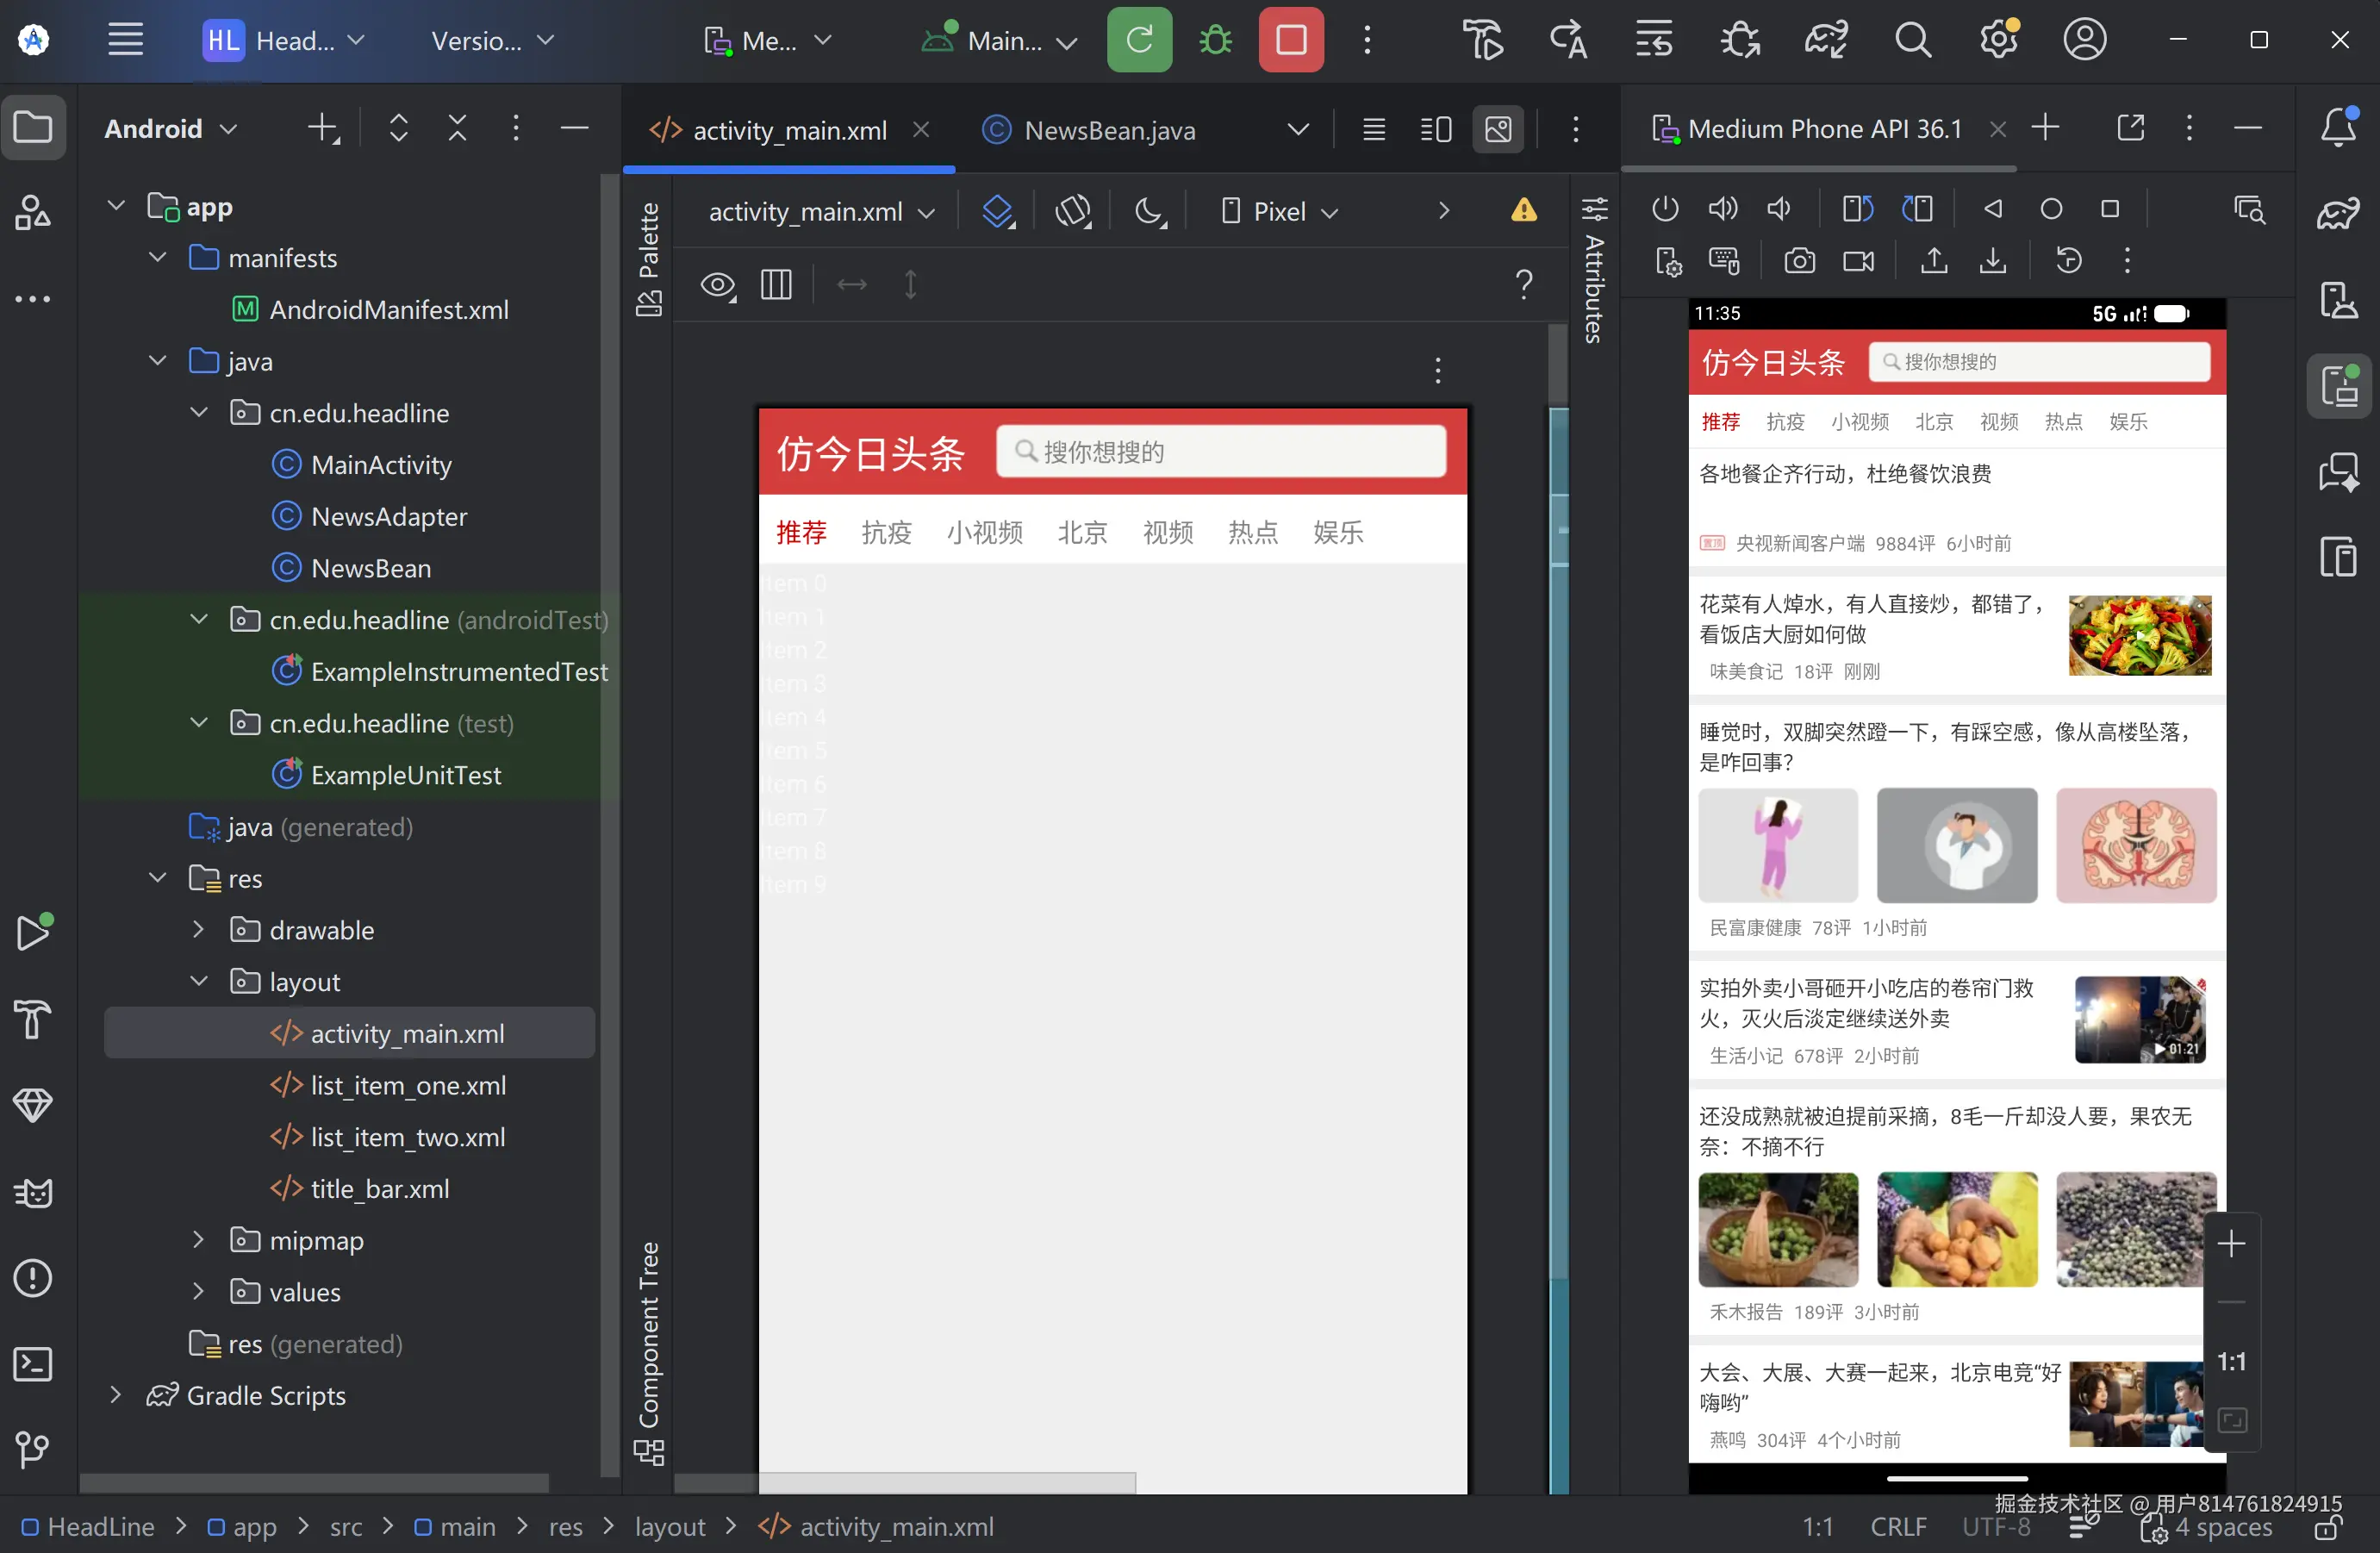Screen dimensions: 2380x1553
Task: Open the Pixel device selector dropdown
Action: click(1280, 211)
